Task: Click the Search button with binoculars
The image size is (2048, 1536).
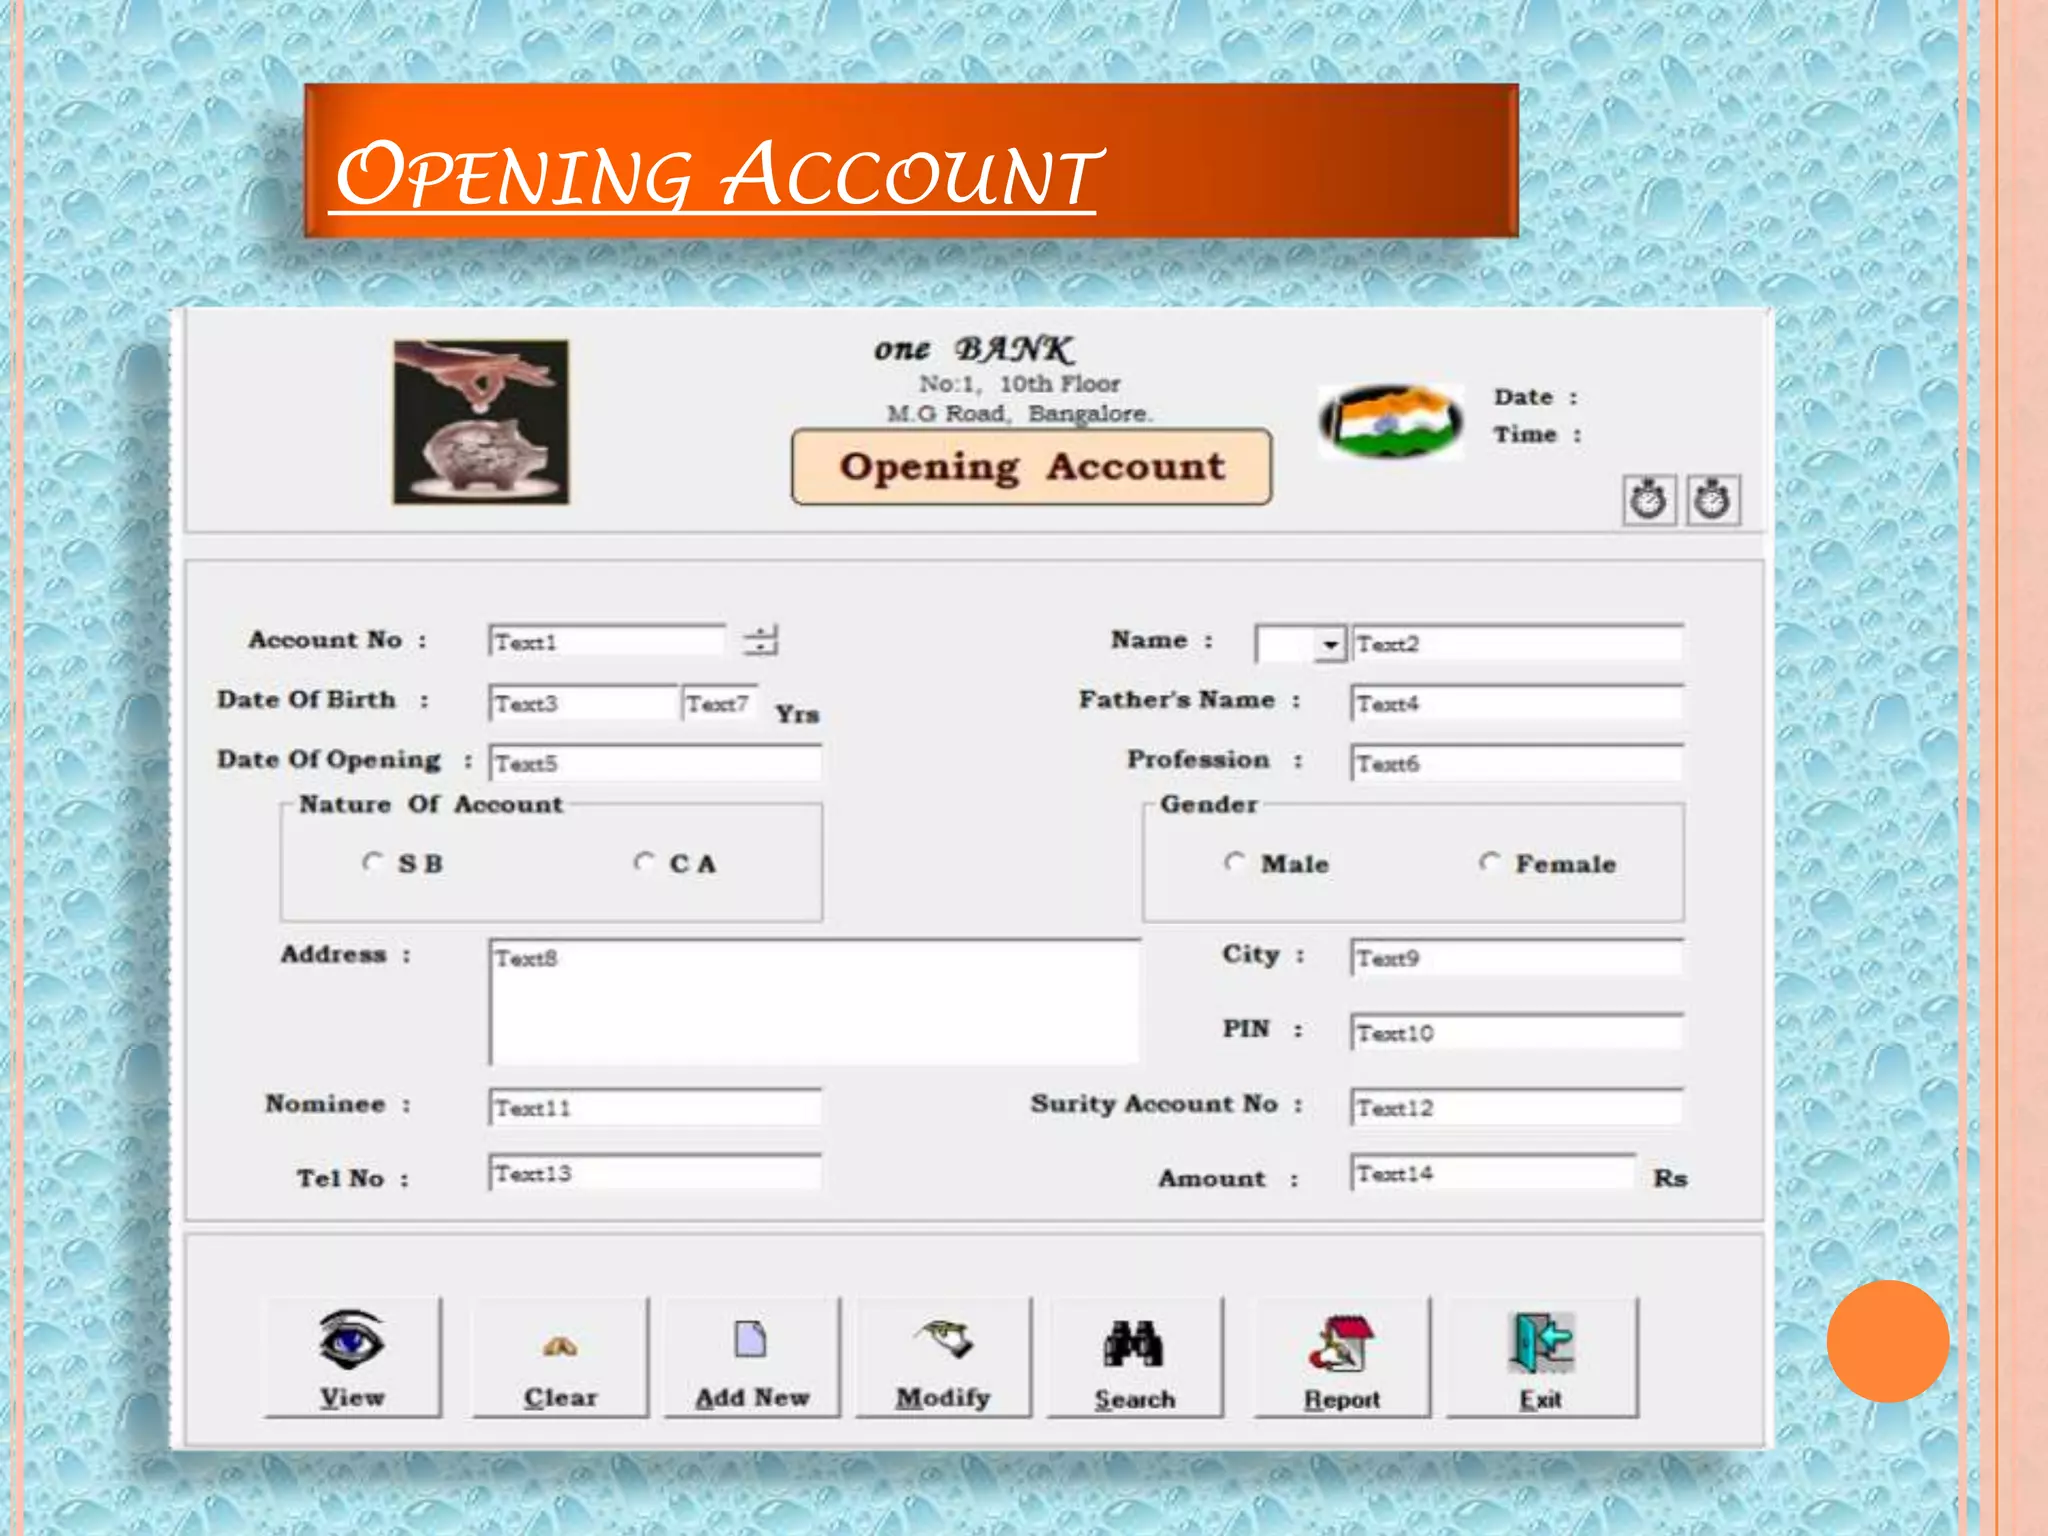Action: [1135, 1357]
